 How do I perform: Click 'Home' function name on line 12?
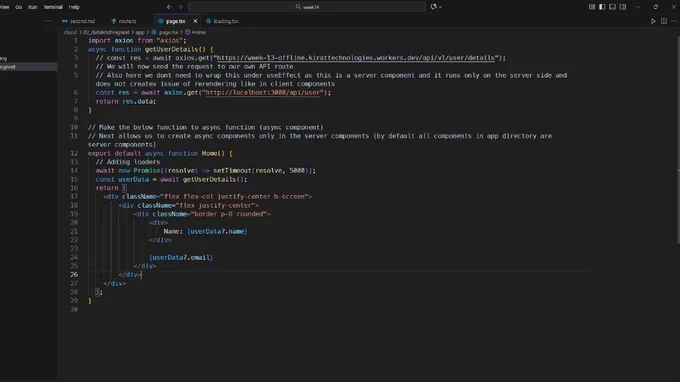pos(209,153)
